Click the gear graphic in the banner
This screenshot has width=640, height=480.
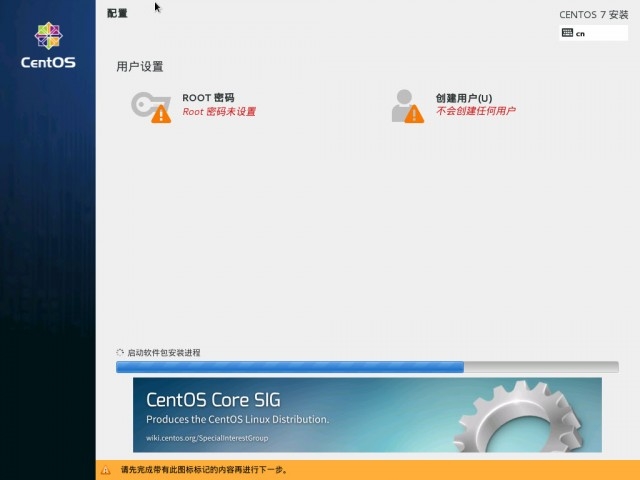pyautogui.click(x=518, y=416)
